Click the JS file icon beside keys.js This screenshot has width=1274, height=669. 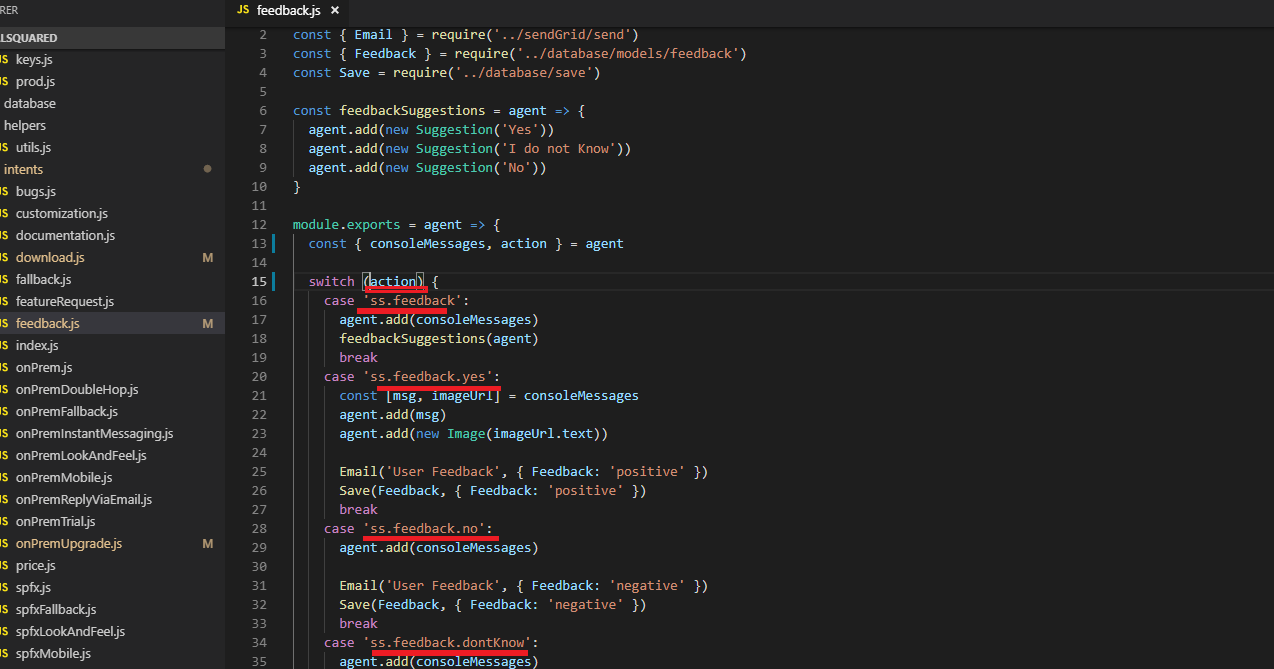[4, 60]
